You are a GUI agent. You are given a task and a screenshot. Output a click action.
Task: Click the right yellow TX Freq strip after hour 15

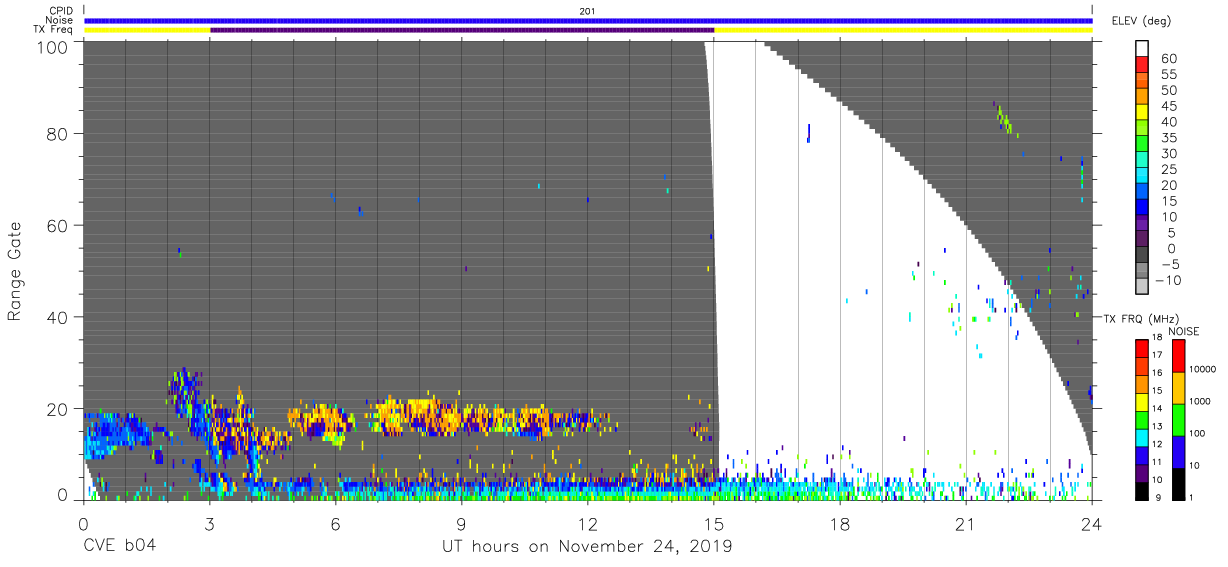click(x=904, y=30)
